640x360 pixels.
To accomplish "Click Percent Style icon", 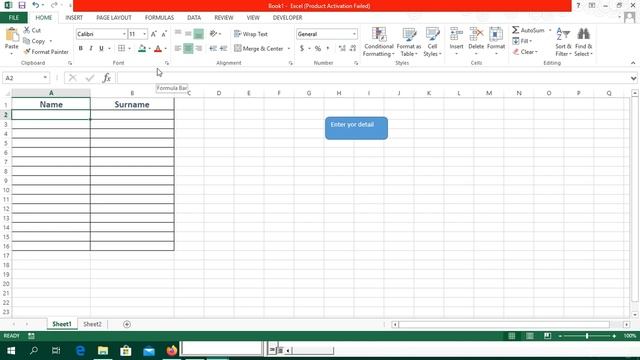I will point(318,48).
